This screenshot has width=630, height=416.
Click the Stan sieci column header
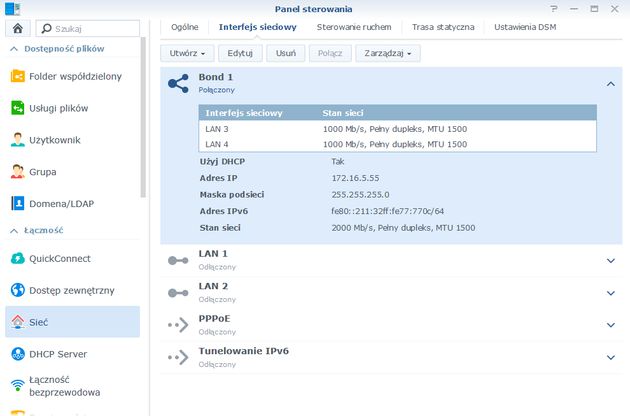click(343, 113)
